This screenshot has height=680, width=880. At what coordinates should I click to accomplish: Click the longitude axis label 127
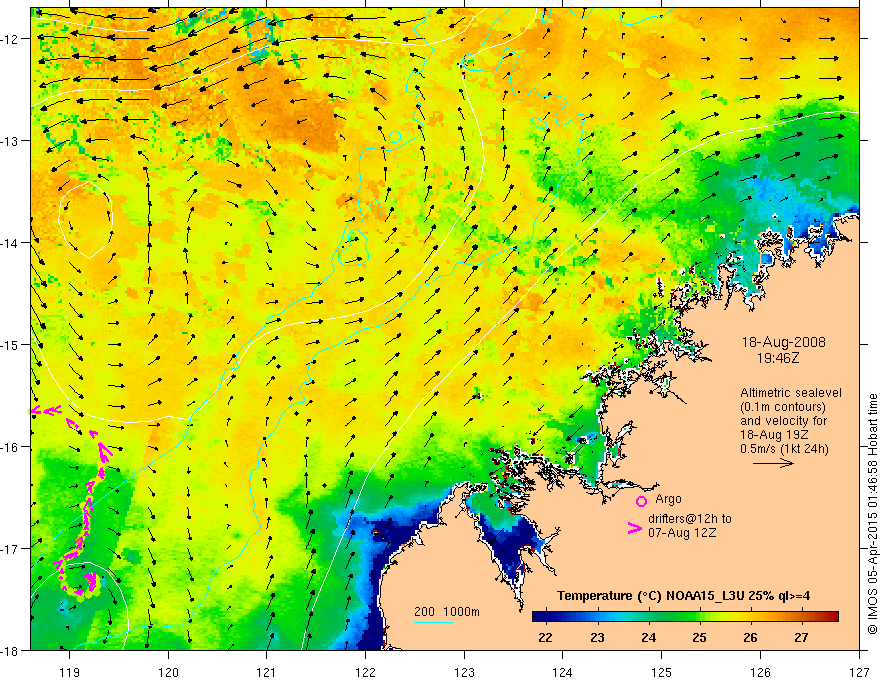coord(859,672)
